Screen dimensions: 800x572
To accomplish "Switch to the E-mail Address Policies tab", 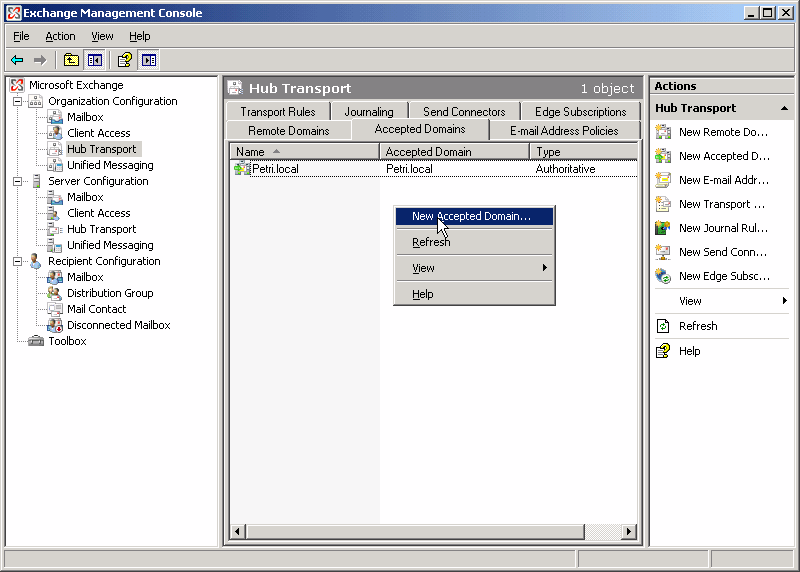I will [x=564, y=131].
